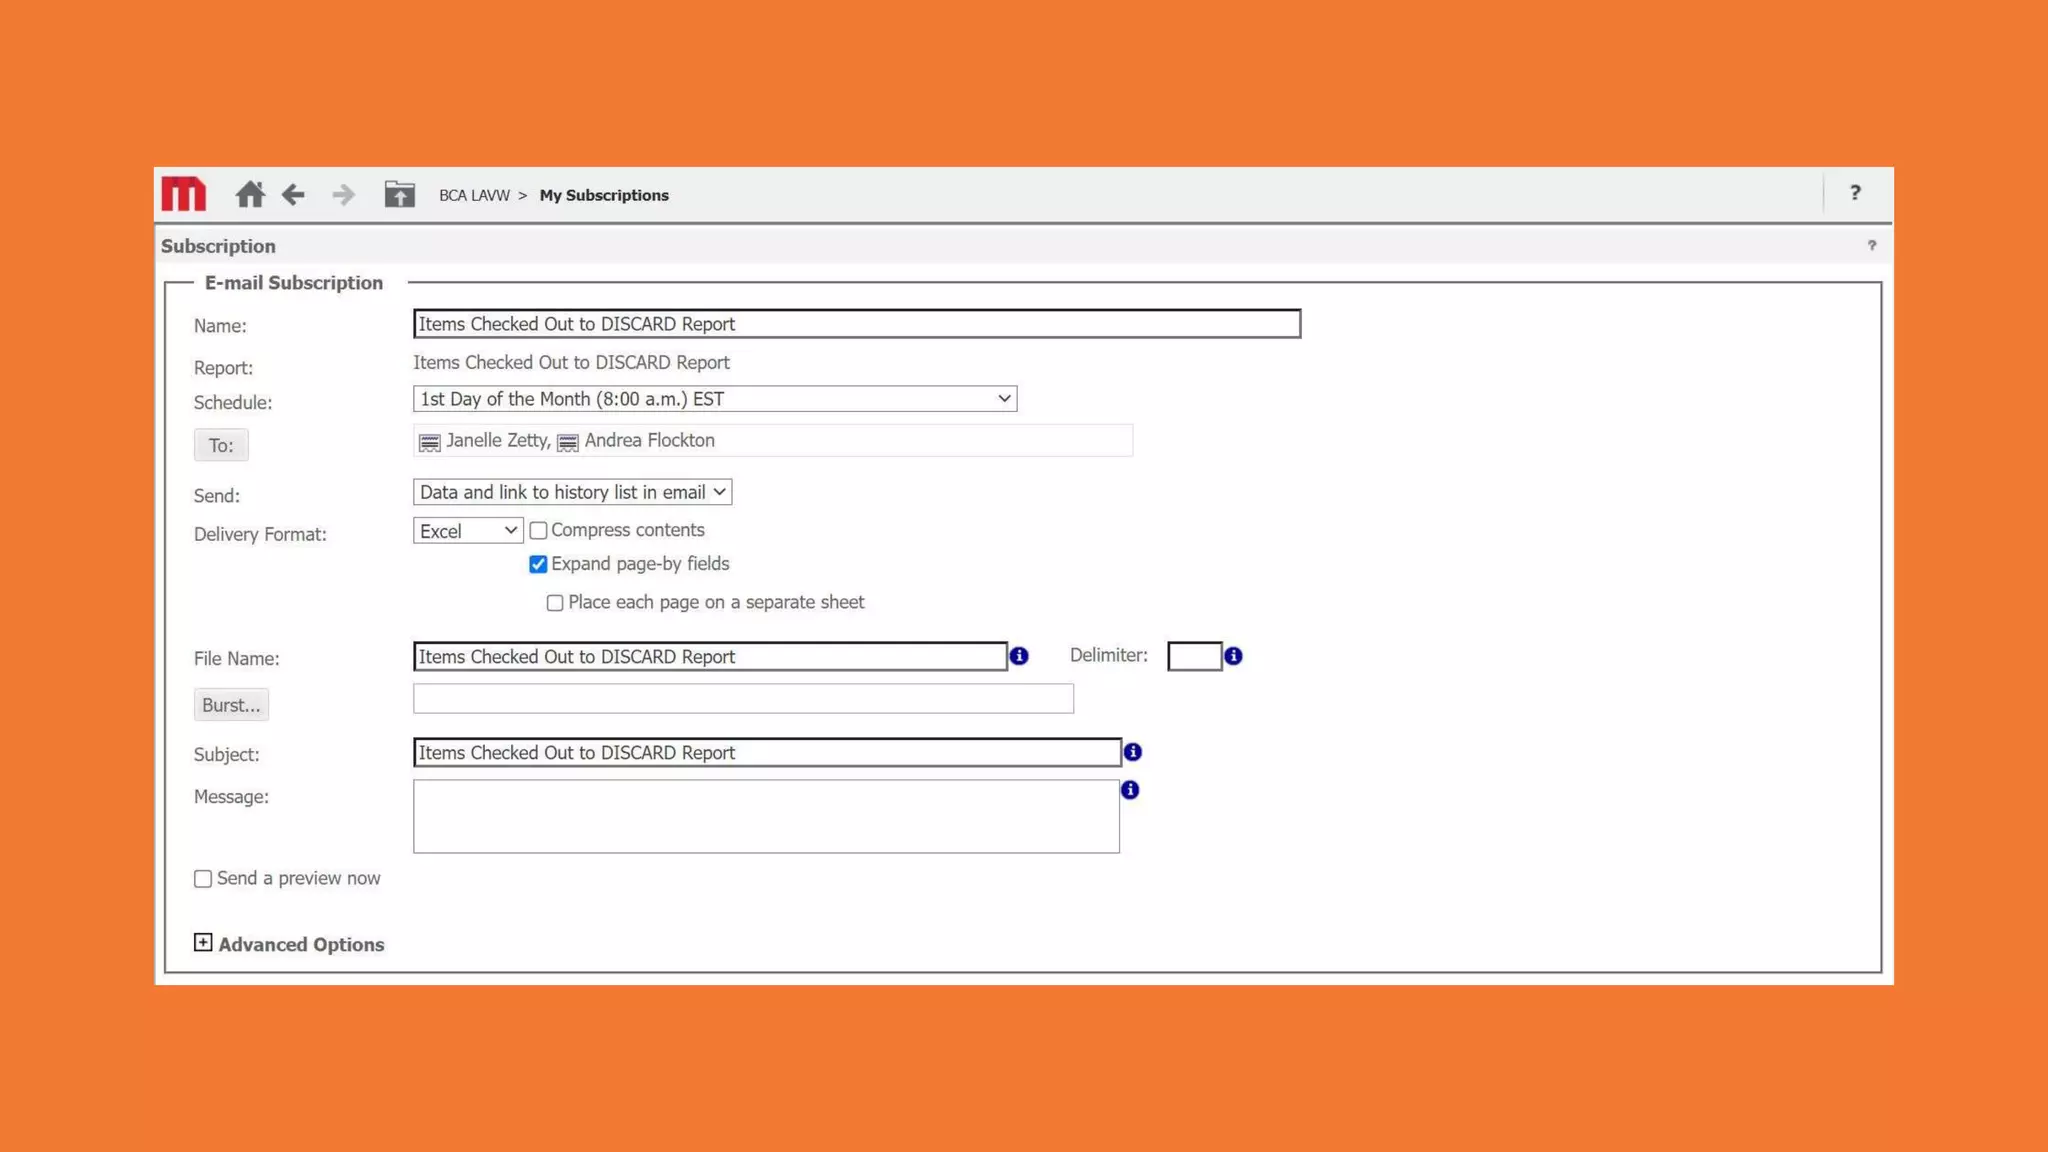Click the To: recipients button
This screenshot has width=2048, height=1152.
click(221, 445)
